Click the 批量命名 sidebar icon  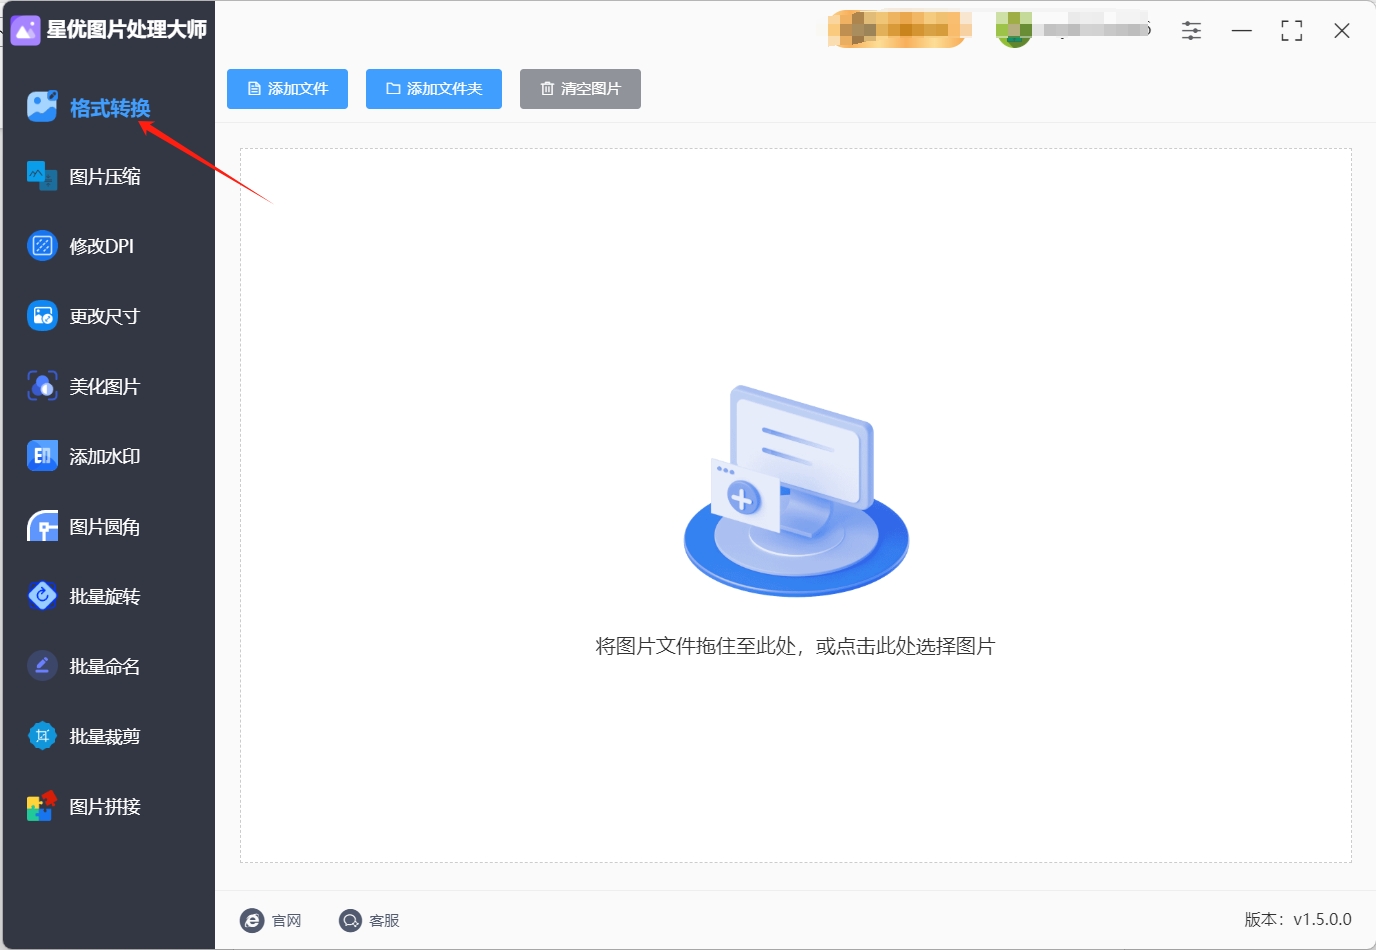[x=42, y=666]
